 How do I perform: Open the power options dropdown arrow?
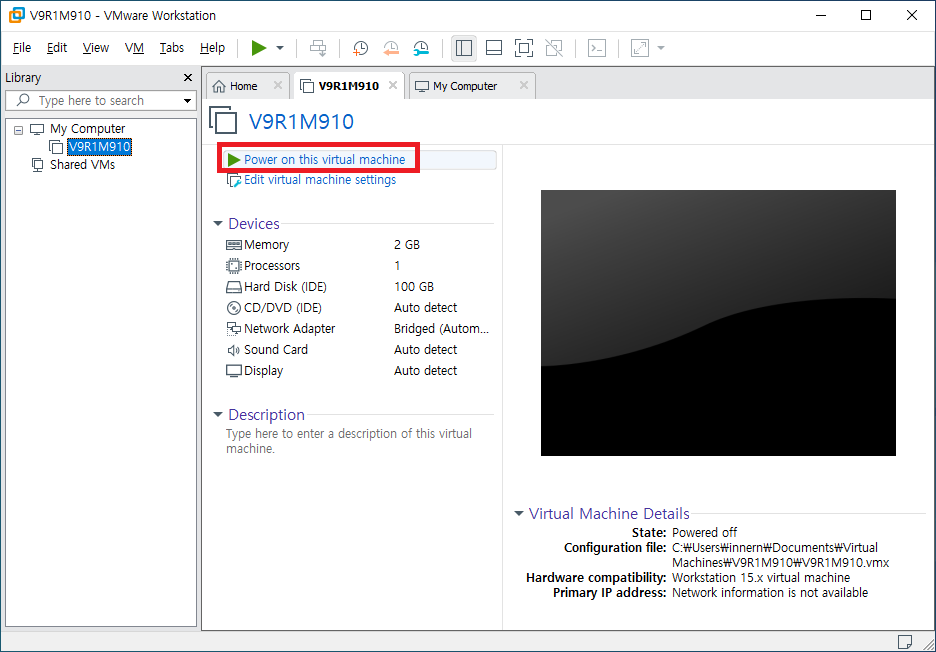tap(280, 48)
